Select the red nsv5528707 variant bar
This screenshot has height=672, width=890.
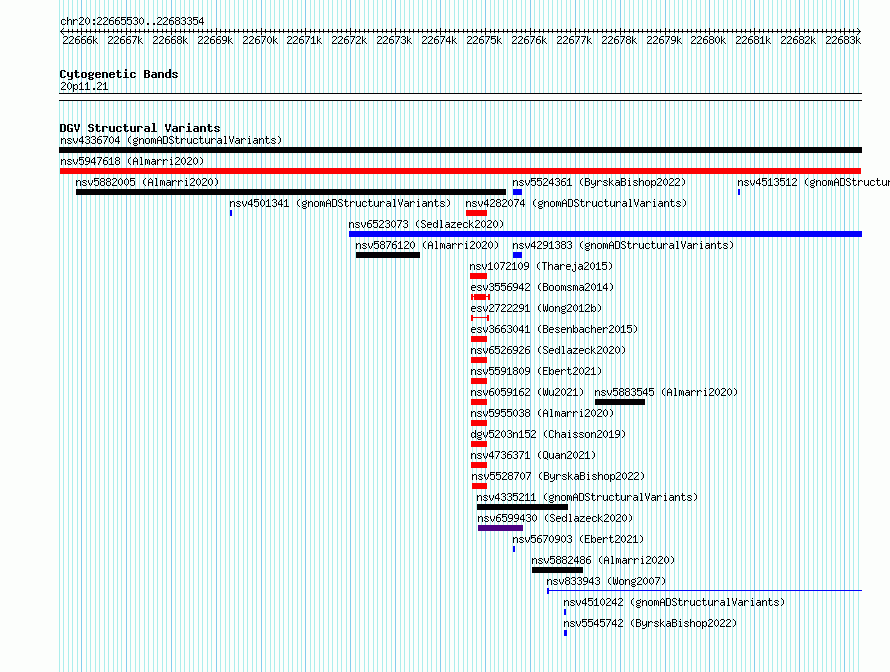tap(479, 486)
